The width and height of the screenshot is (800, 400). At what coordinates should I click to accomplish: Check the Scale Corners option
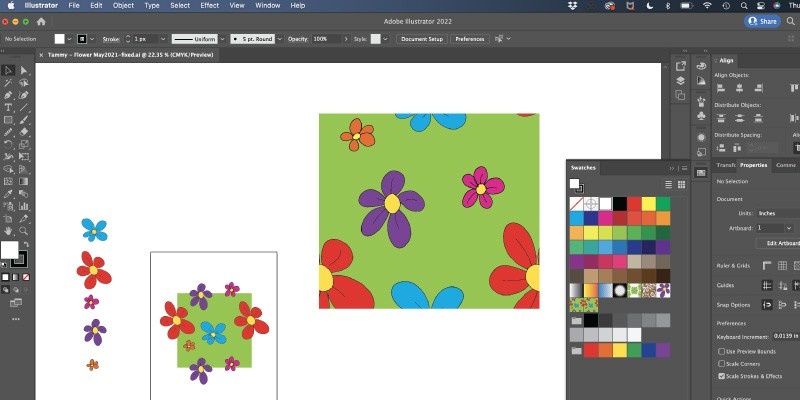pyautogui.click(x=722, y=364)
